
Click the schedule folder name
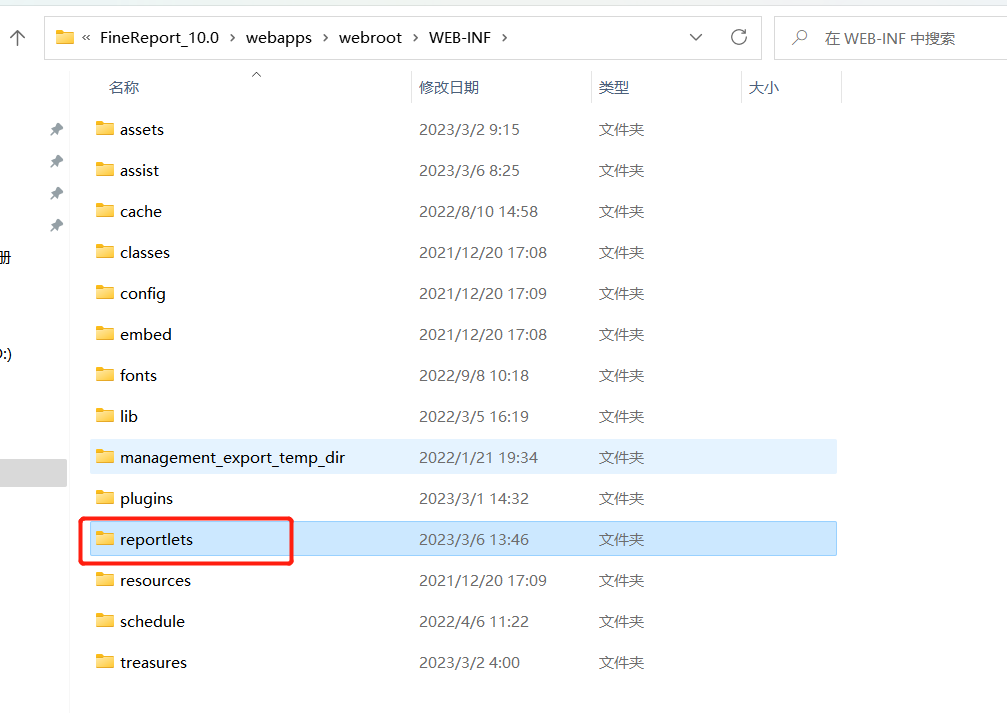click(152, 622)
